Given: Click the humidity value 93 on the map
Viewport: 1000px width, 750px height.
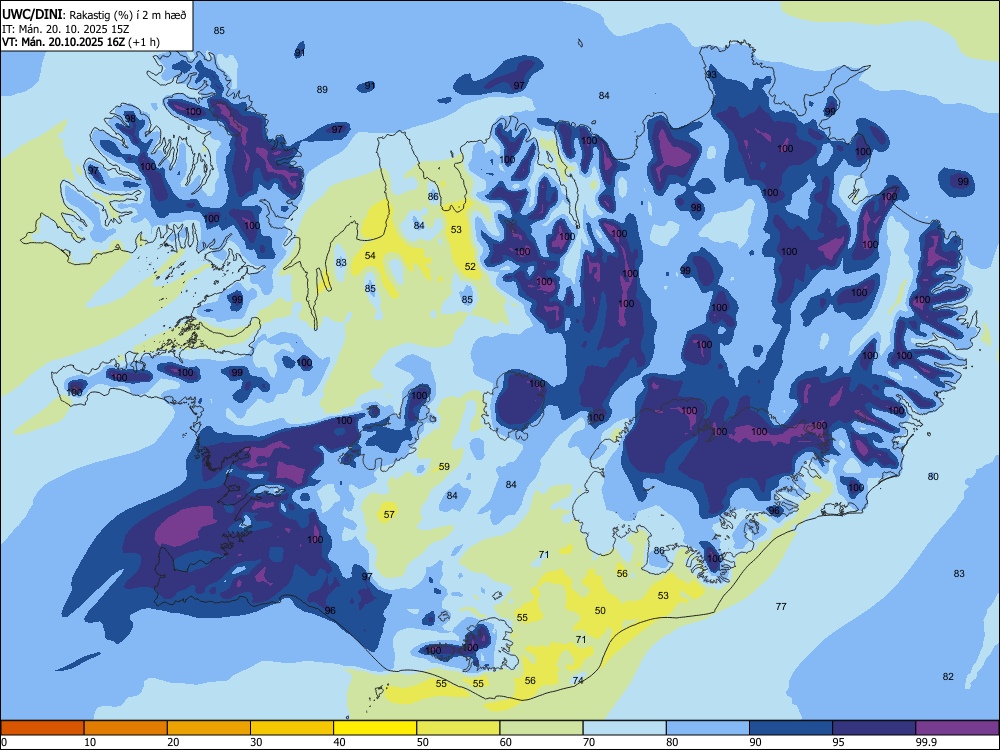Looking at the screenshot, I should tap(711, 75).
